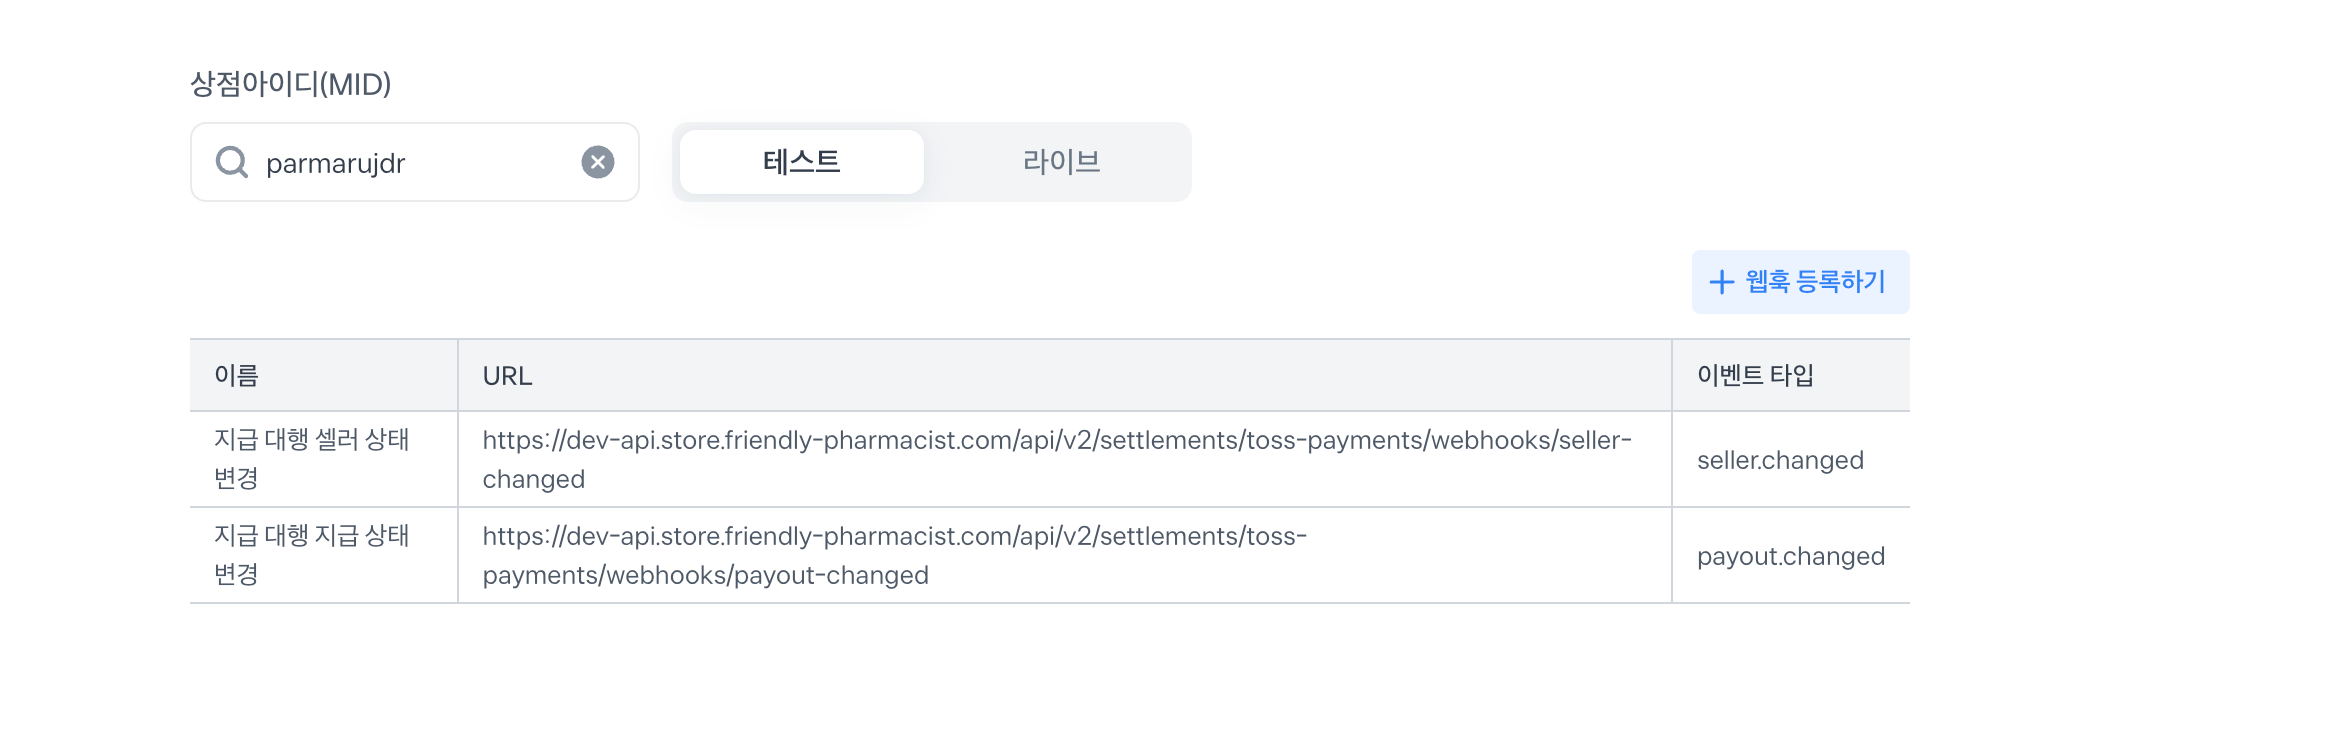2348x737 pixels.
Task: Click the plus icon for webhook registration
Action: click(1721, 282)
